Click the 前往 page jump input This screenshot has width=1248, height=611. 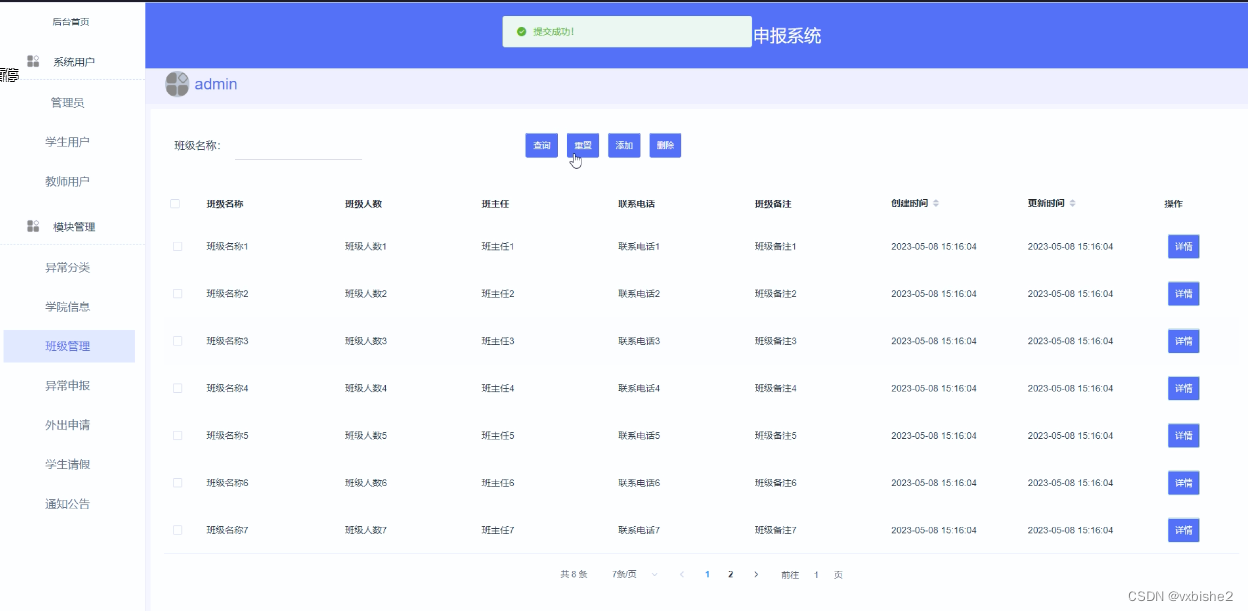coord(816,575)
